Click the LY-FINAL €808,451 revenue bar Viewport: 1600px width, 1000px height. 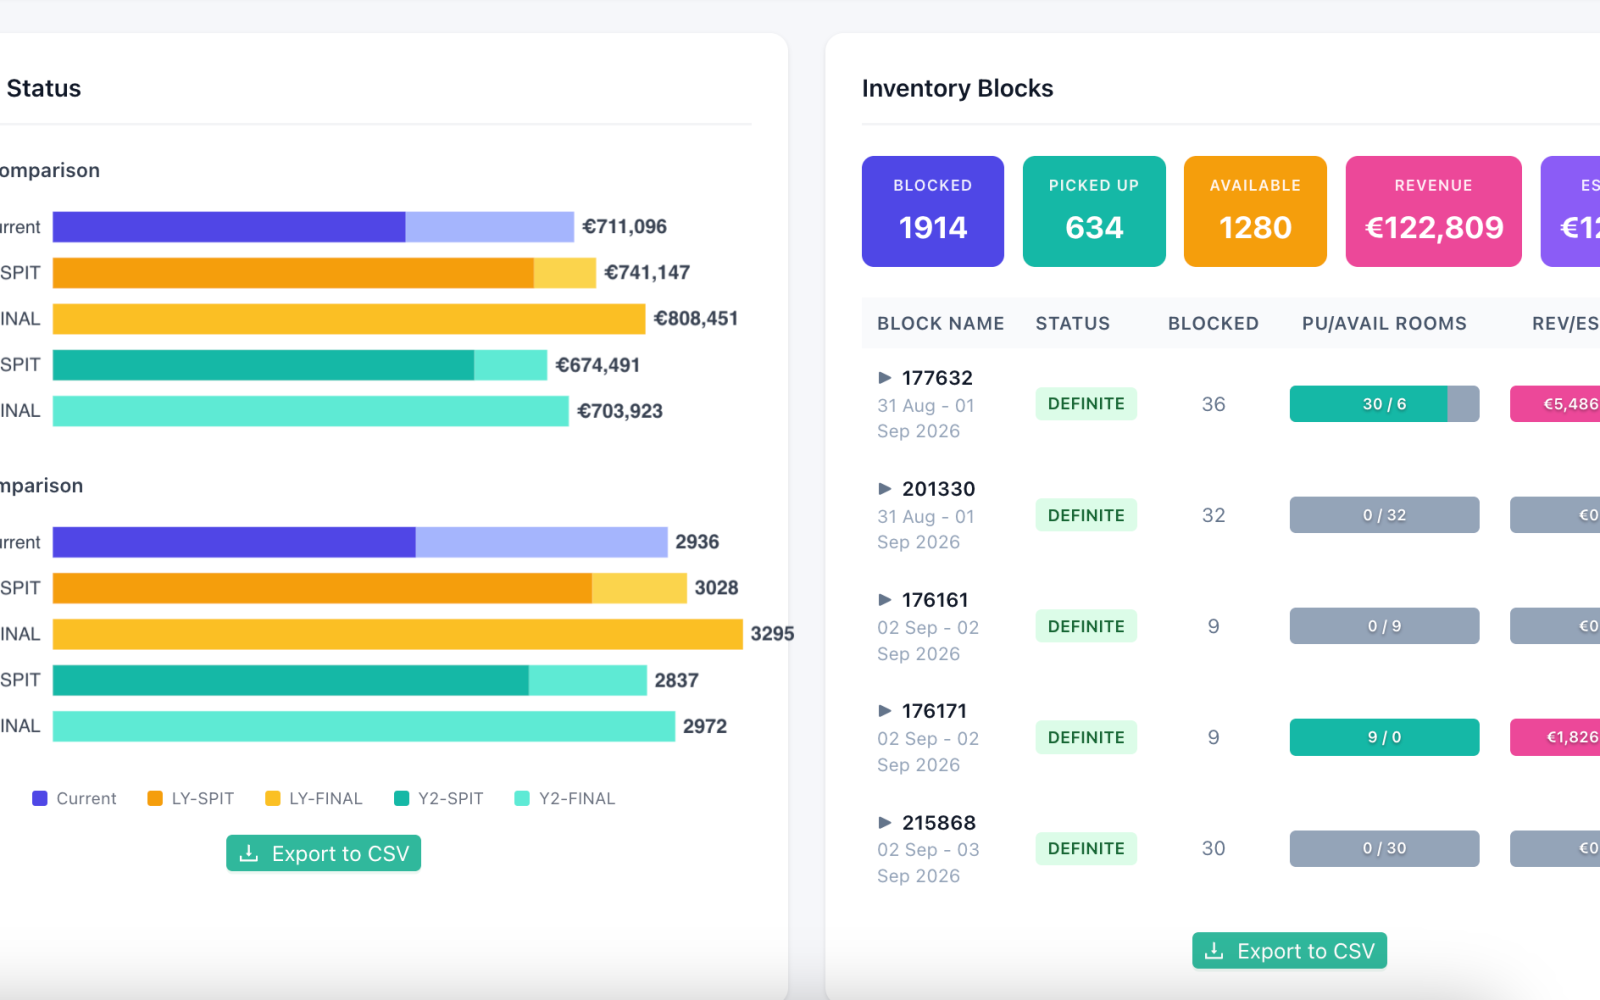point(349,319)
